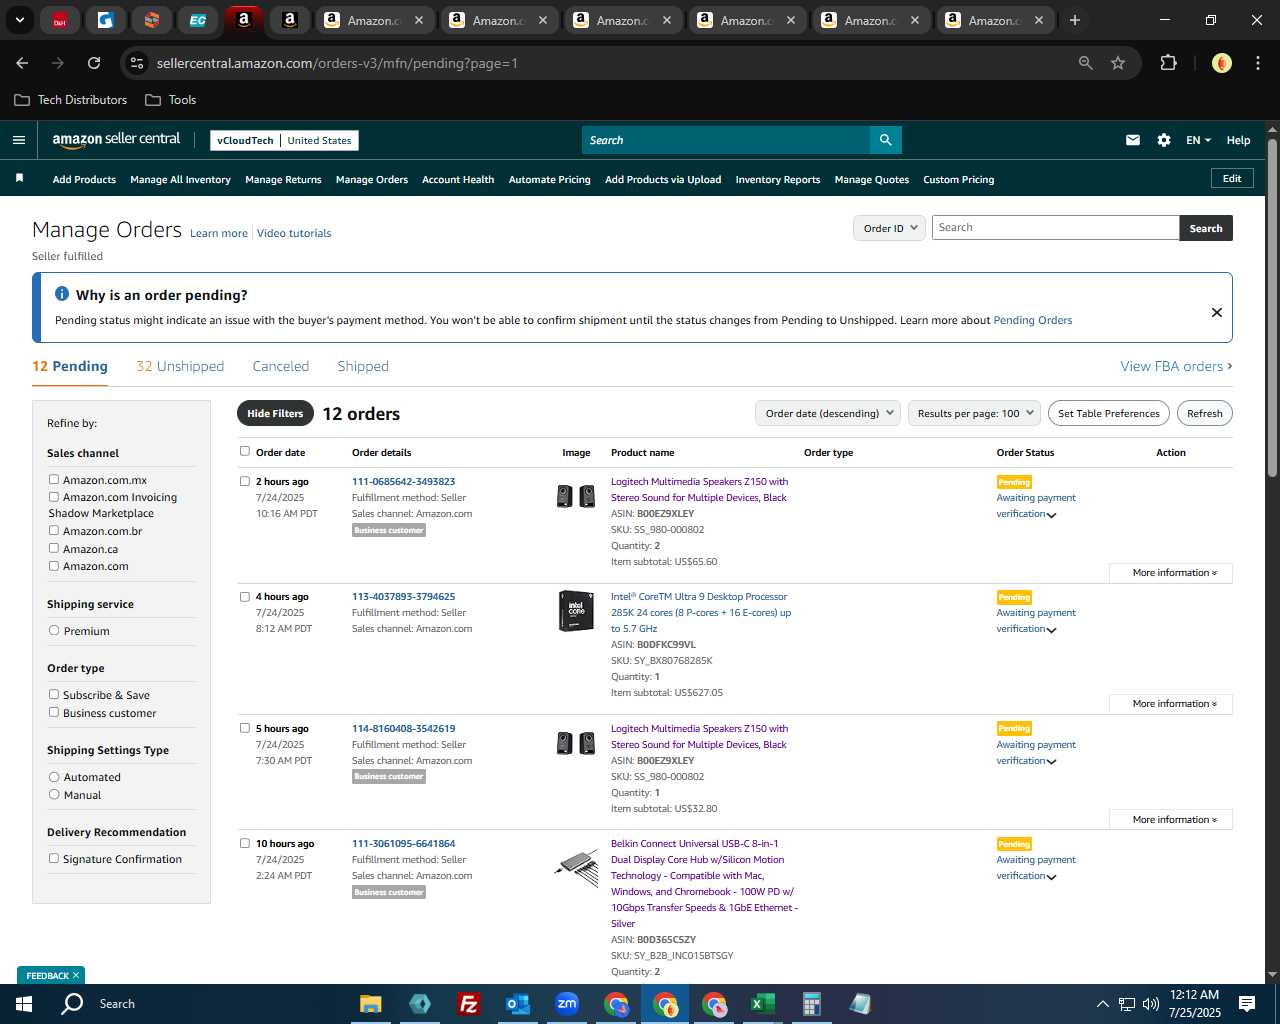This screenshot has width=1280, height=1024.
Task: Check the Business customer filter checkbox
Action: click(x=54, y=712)
